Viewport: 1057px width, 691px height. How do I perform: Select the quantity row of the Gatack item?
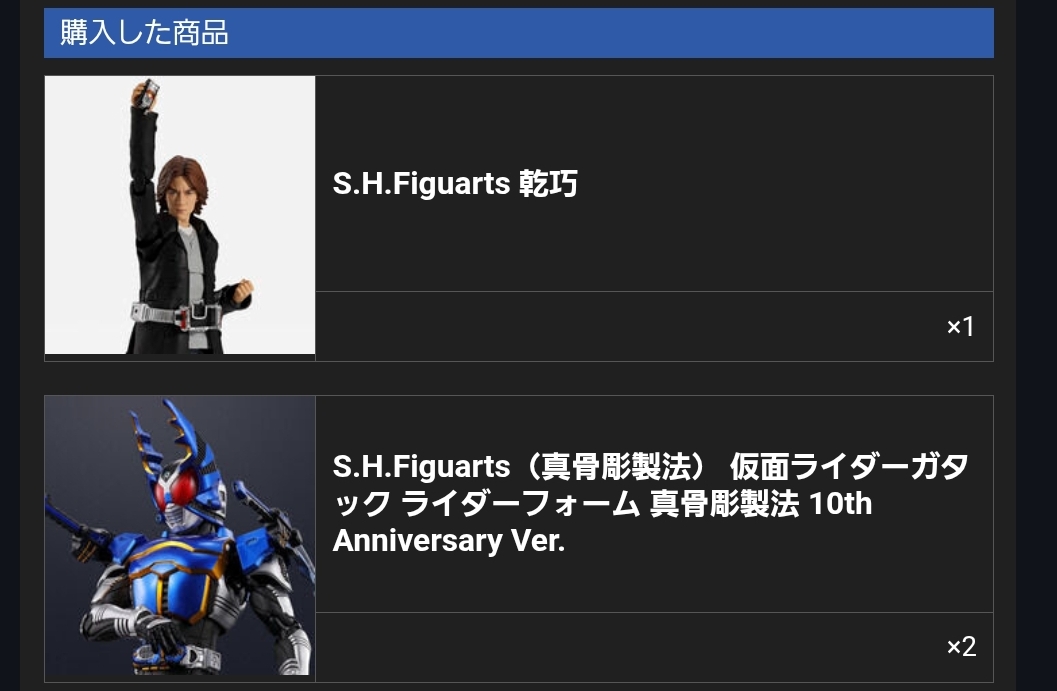(x=654, y=647)
